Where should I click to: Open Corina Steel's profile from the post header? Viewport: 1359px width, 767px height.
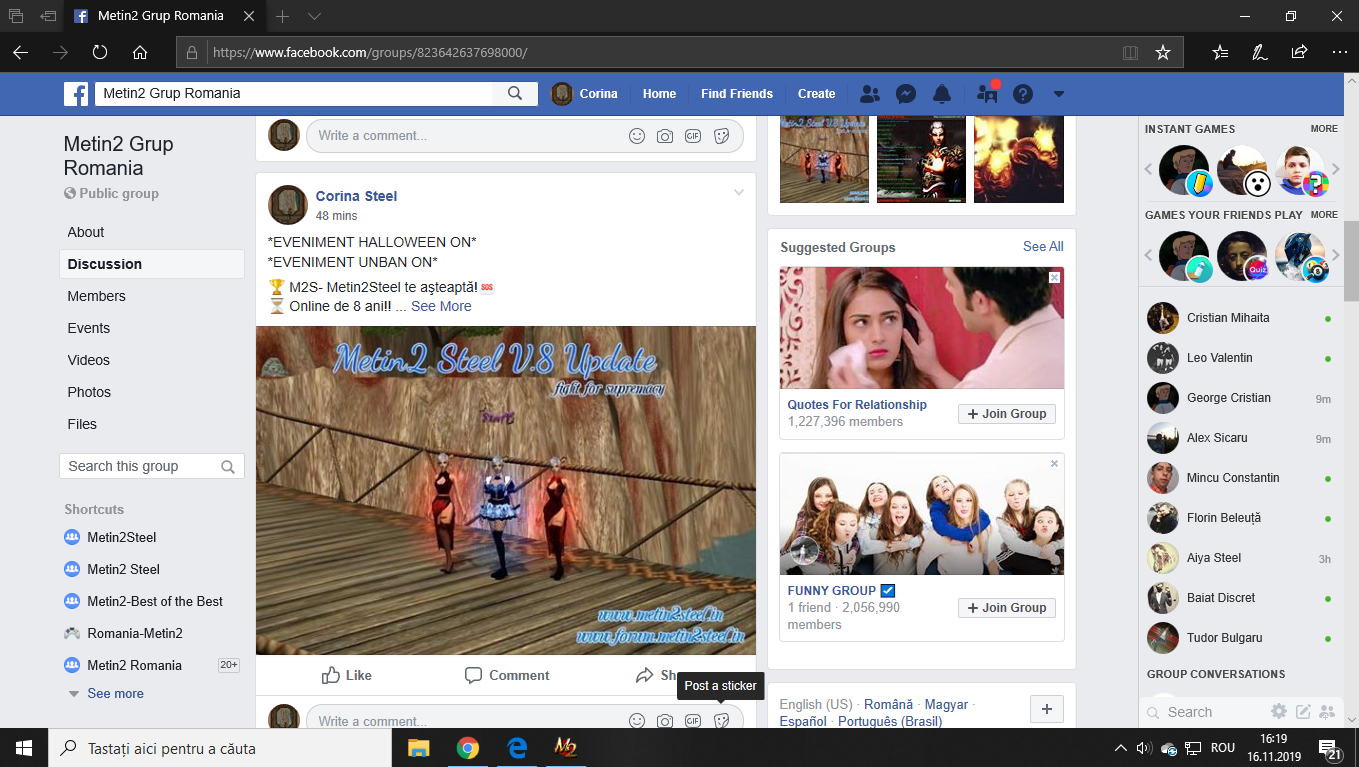(356, 196)
